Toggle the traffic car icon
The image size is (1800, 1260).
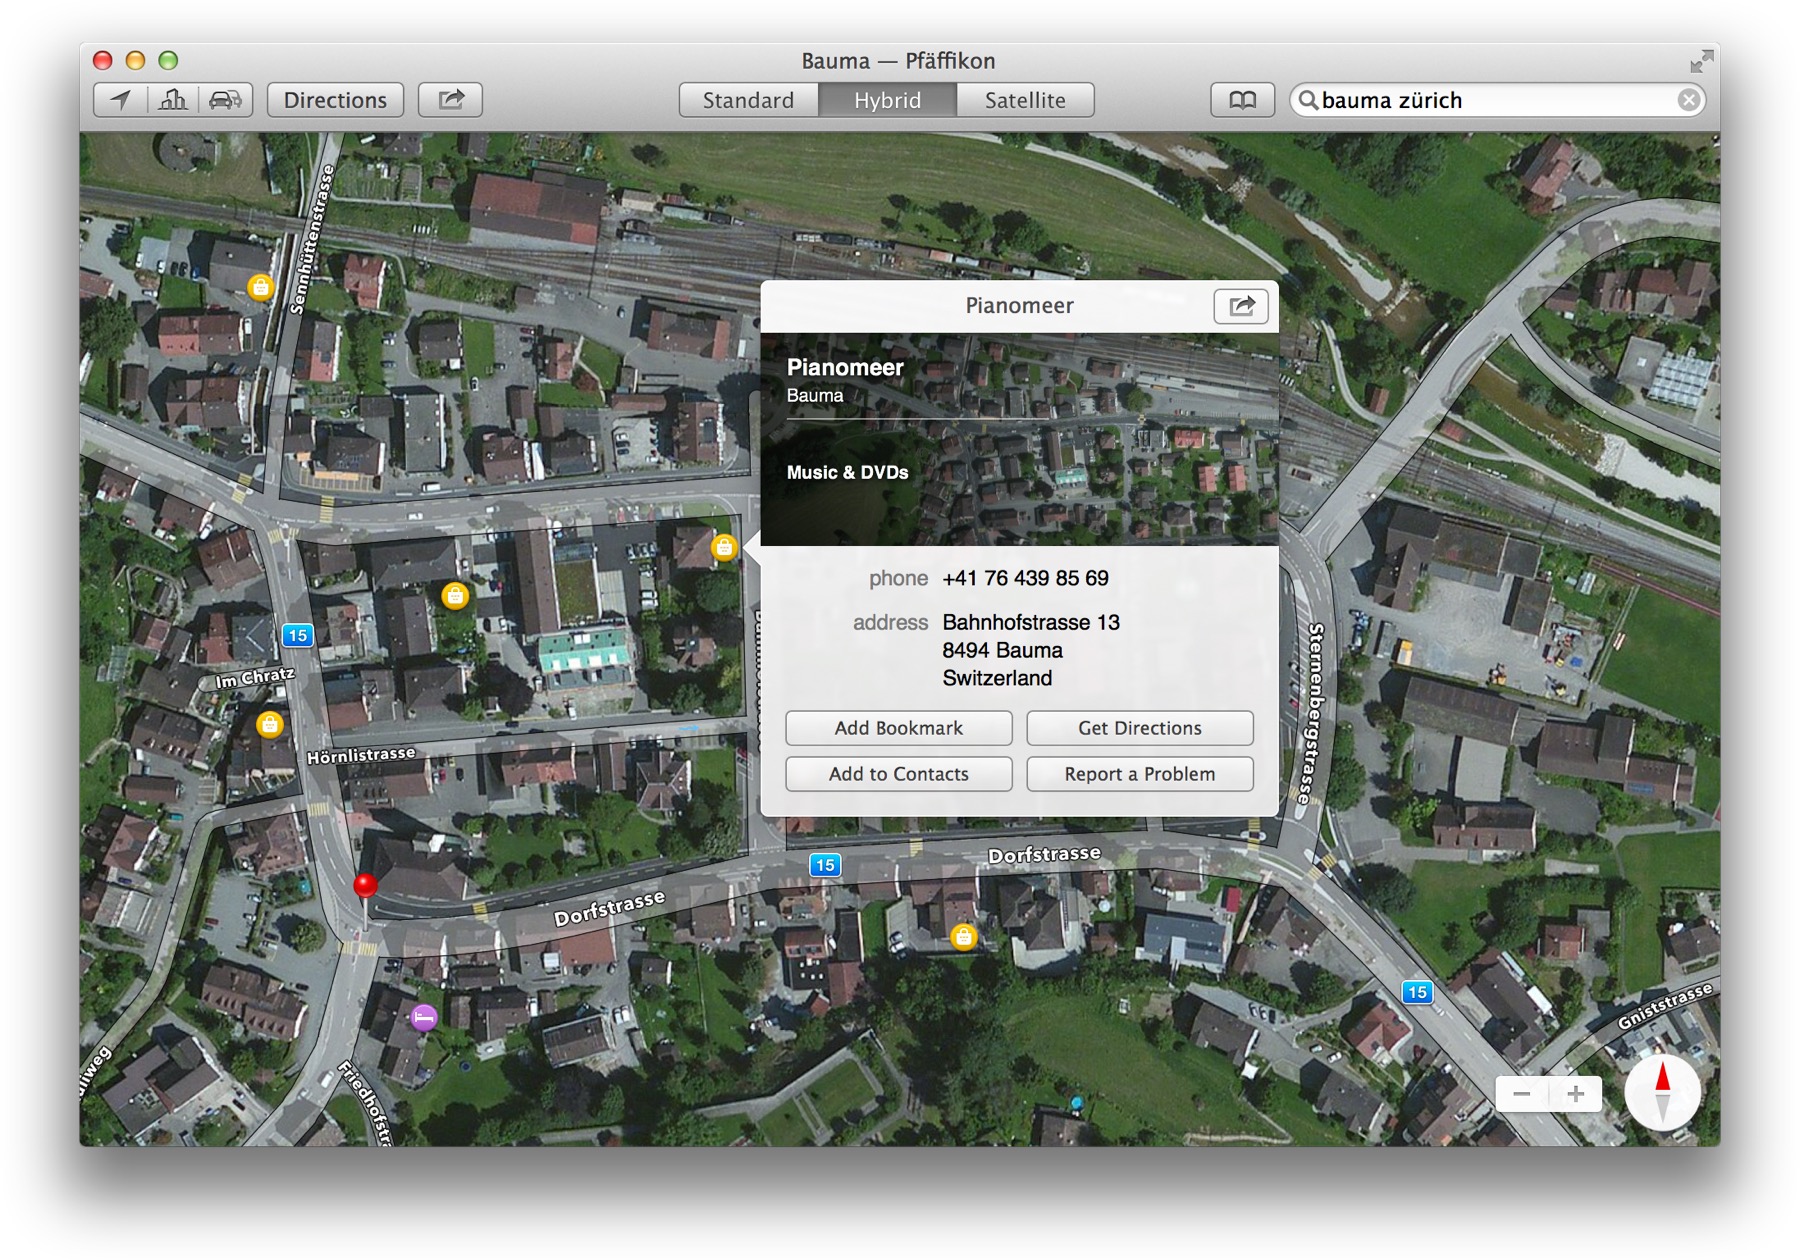coord(226,100)
